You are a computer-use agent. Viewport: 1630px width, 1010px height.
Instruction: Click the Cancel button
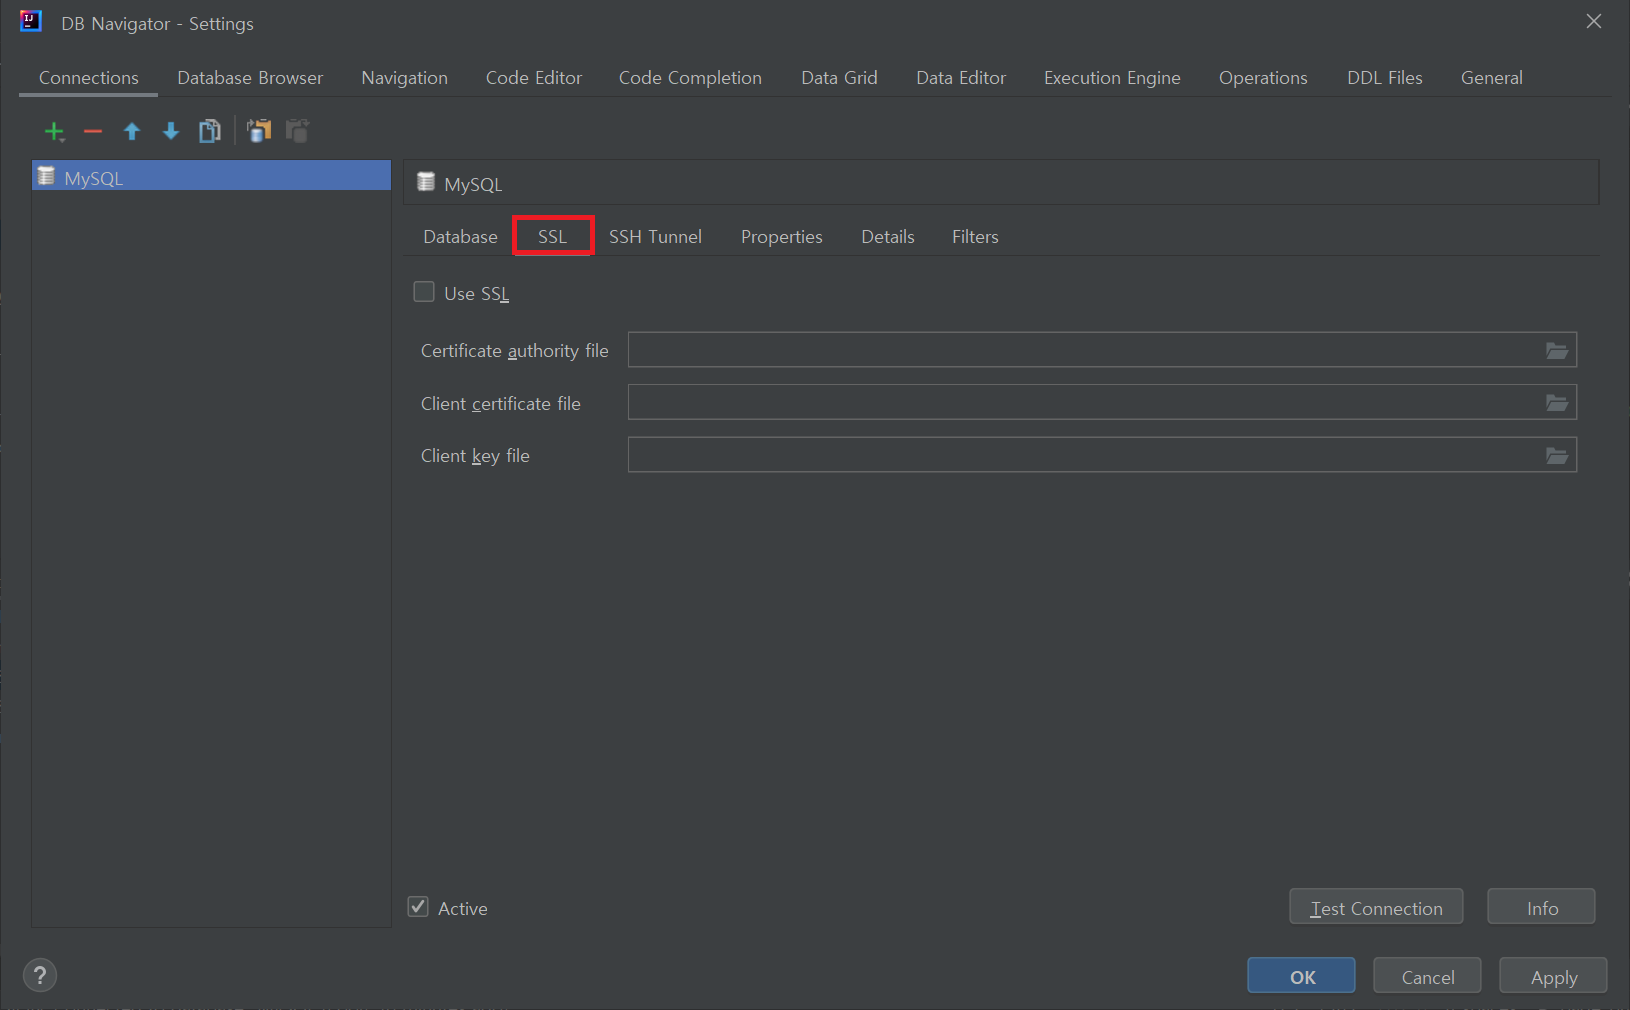pyautogui.click(x=1427, y=976)
